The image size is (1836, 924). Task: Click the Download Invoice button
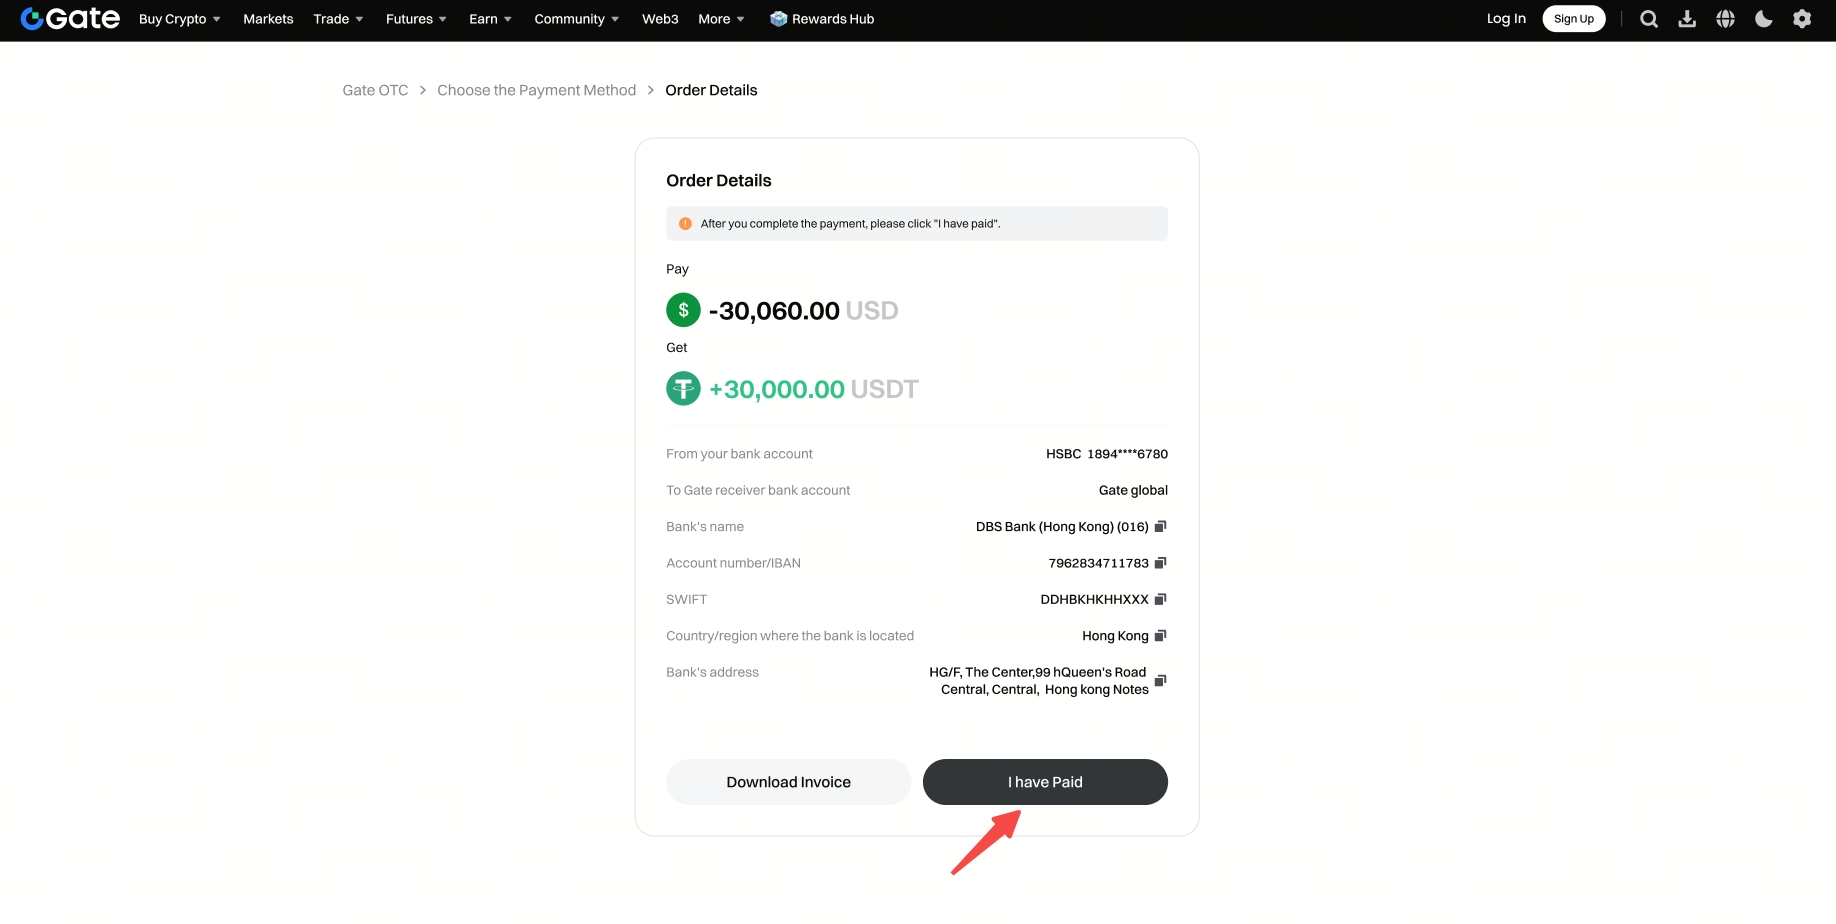point(788,782)
